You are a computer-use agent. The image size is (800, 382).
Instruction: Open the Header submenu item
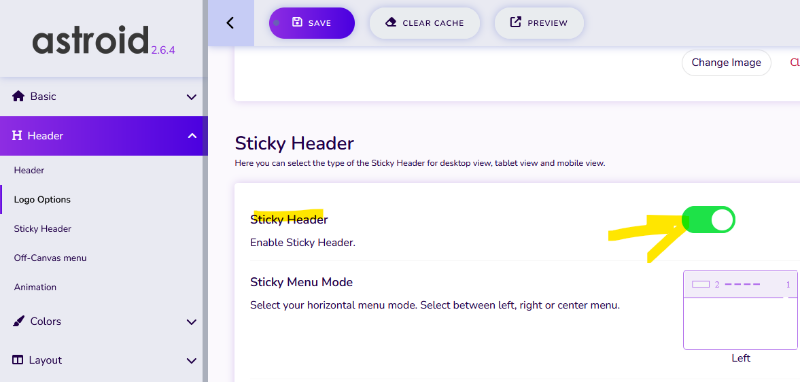[29, 170]
